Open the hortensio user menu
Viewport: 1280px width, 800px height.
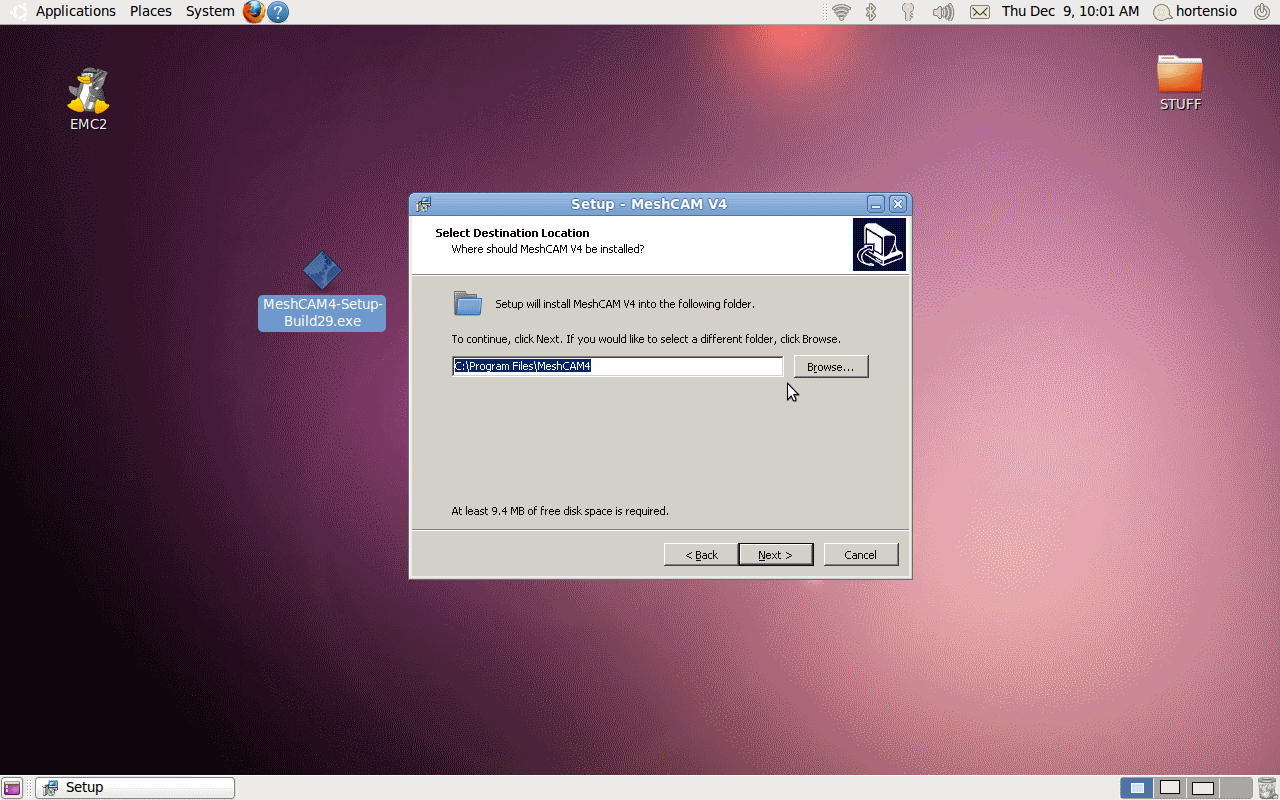(1196, 12)
